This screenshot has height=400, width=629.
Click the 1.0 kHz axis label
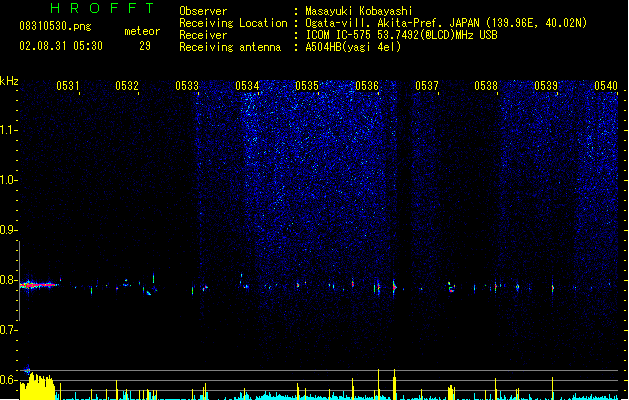(x=8, y=180)
